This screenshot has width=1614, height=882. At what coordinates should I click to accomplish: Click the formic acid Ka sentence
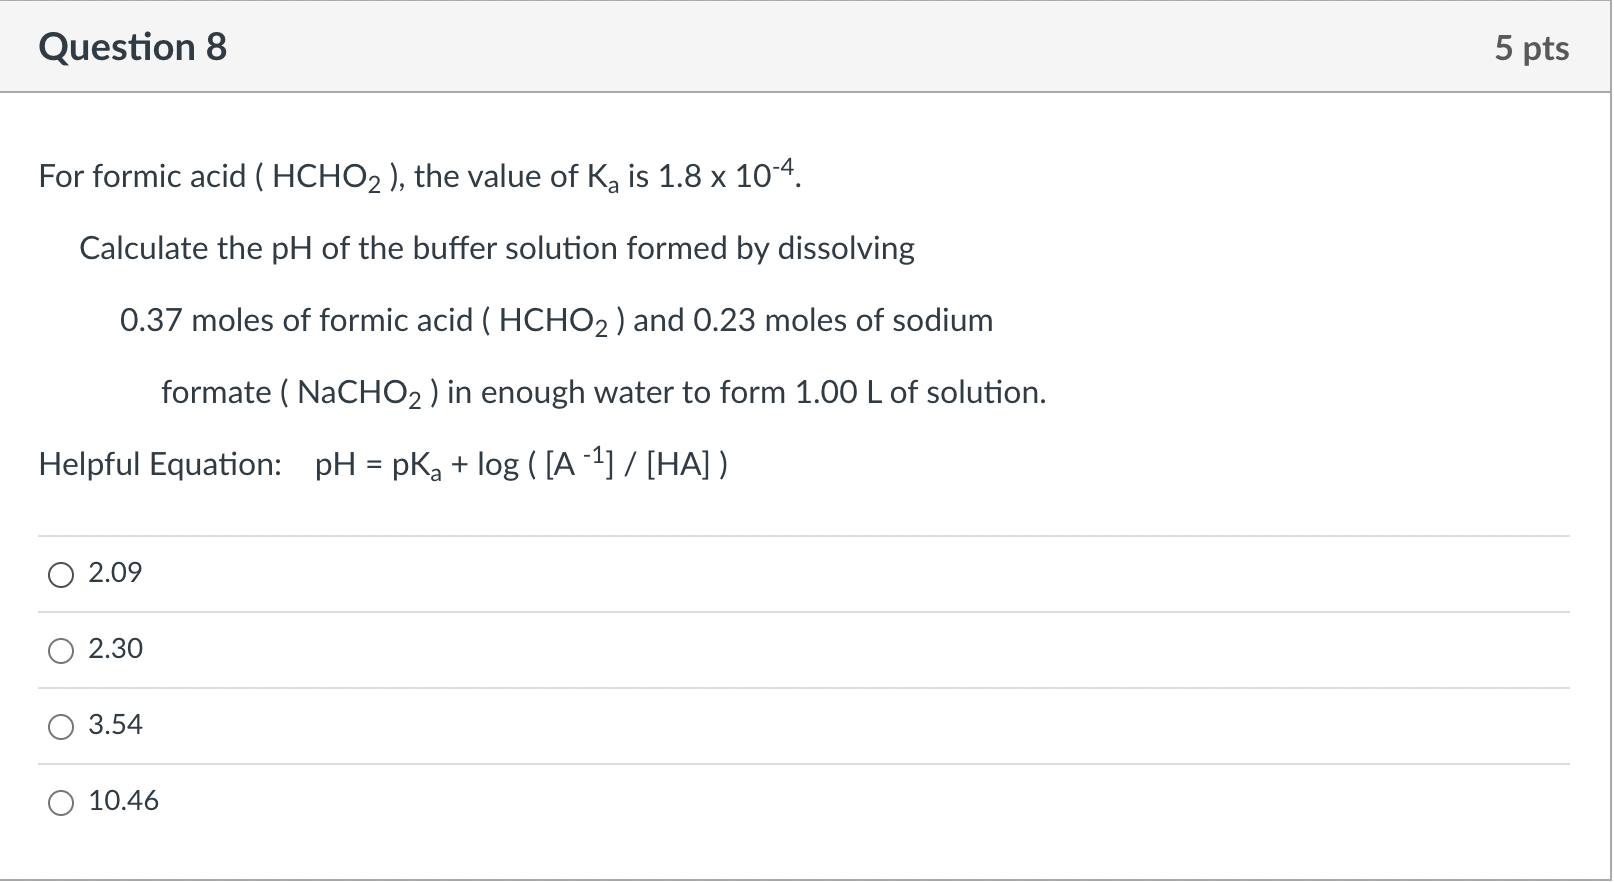418,175
